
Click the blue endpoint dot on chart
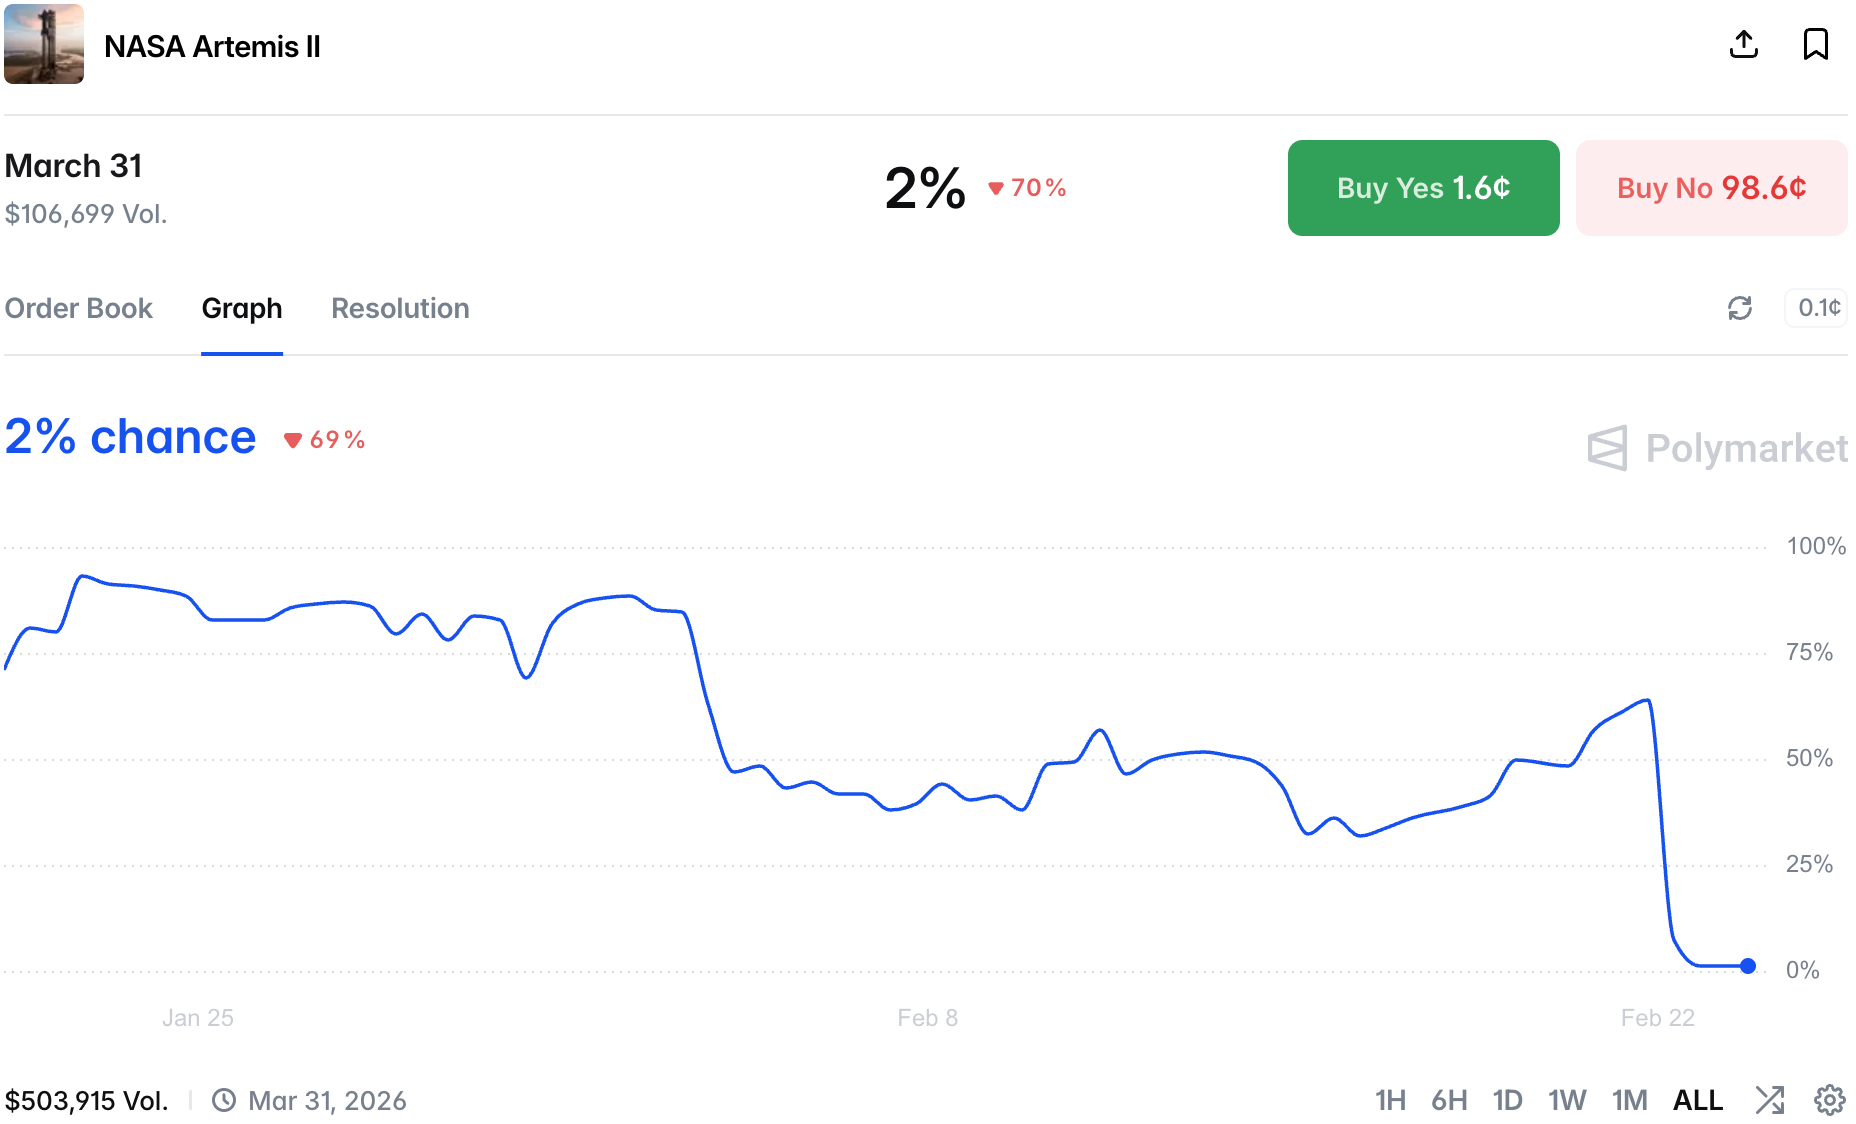[1748, 966]
